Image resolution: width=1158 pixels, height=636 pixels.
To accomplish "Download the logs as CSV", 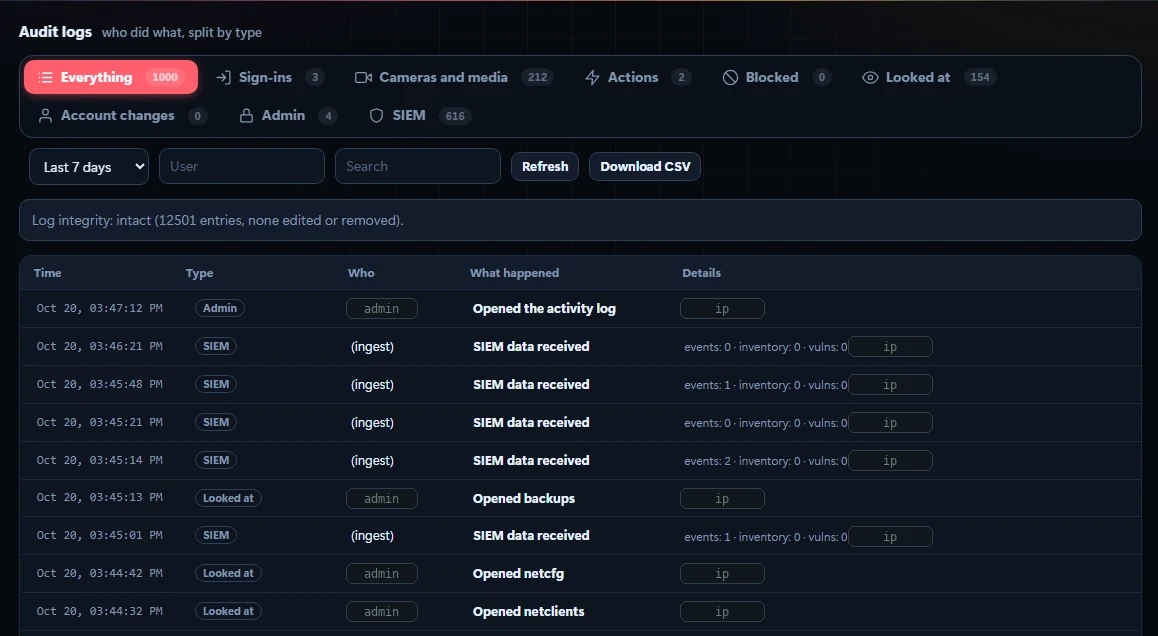I will click(645, 166).
